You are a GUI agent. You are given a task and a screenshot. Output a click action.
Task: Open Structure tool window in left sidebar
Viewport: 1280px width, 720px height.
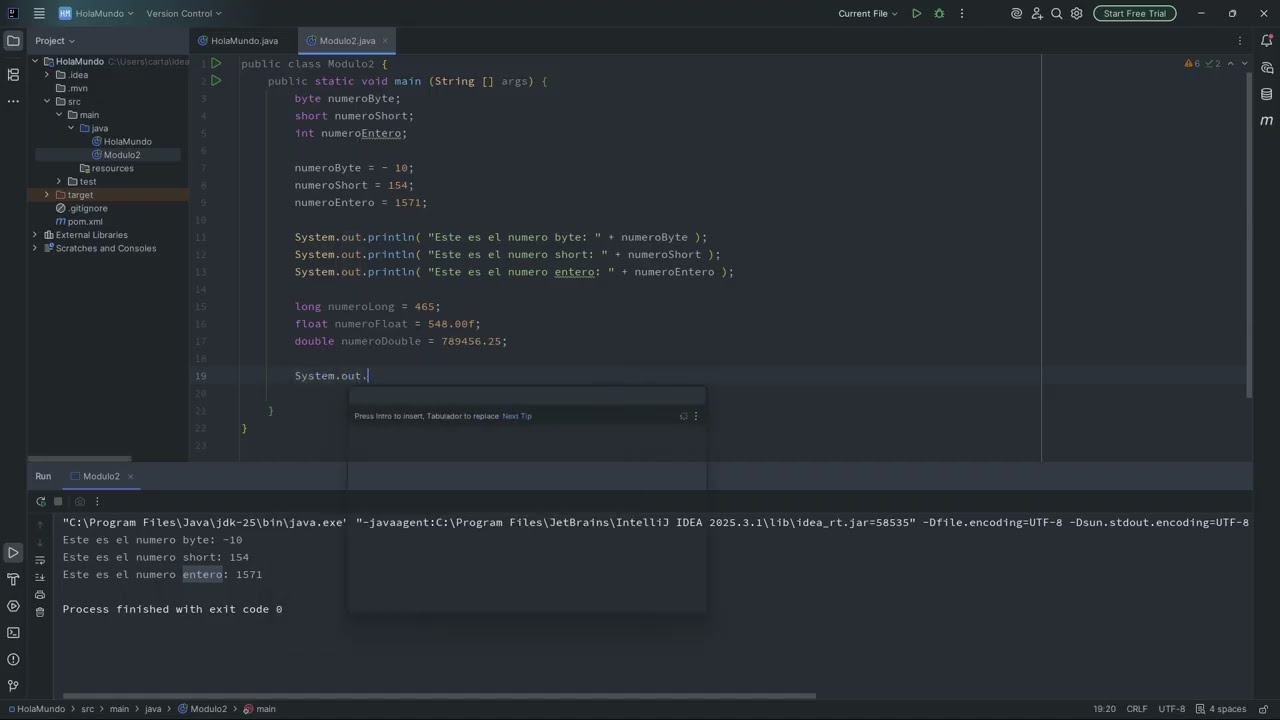13,75
